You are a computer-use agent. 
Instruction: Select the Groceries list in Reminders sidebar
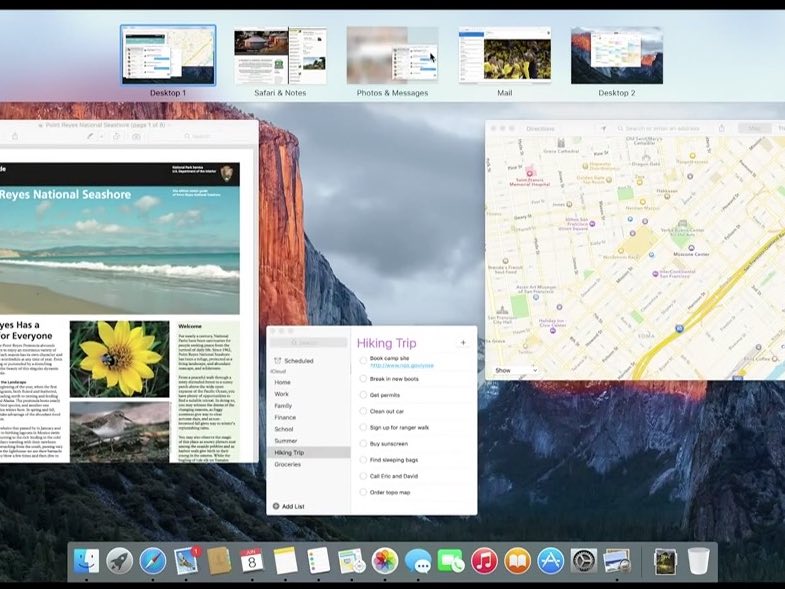288,464
